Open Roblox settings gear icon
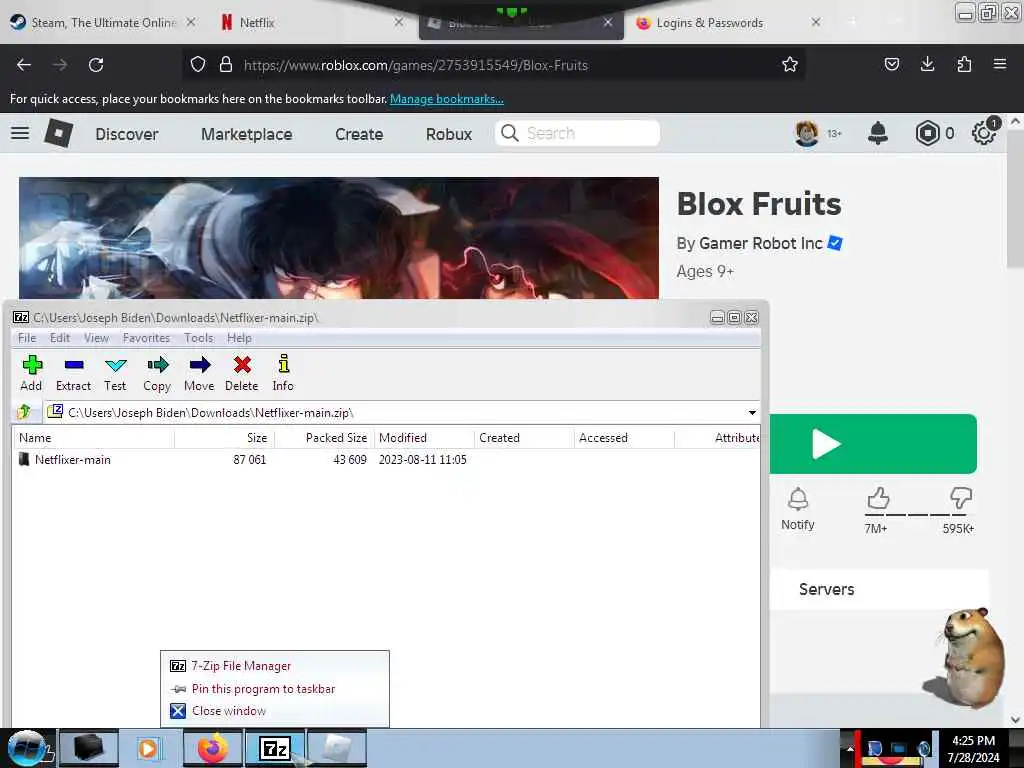The image size is (1024, 768). tap(984, 133)
